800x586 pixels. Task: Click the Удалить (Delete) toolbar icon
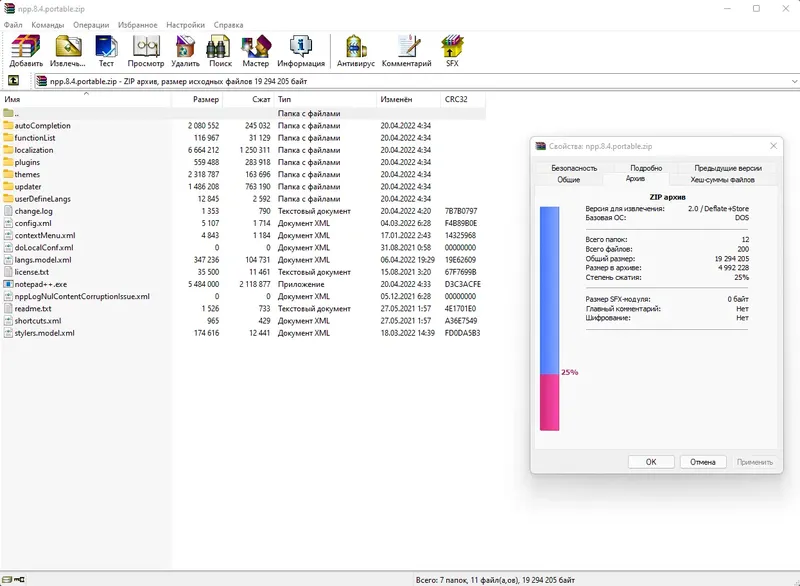coord(185,47)
